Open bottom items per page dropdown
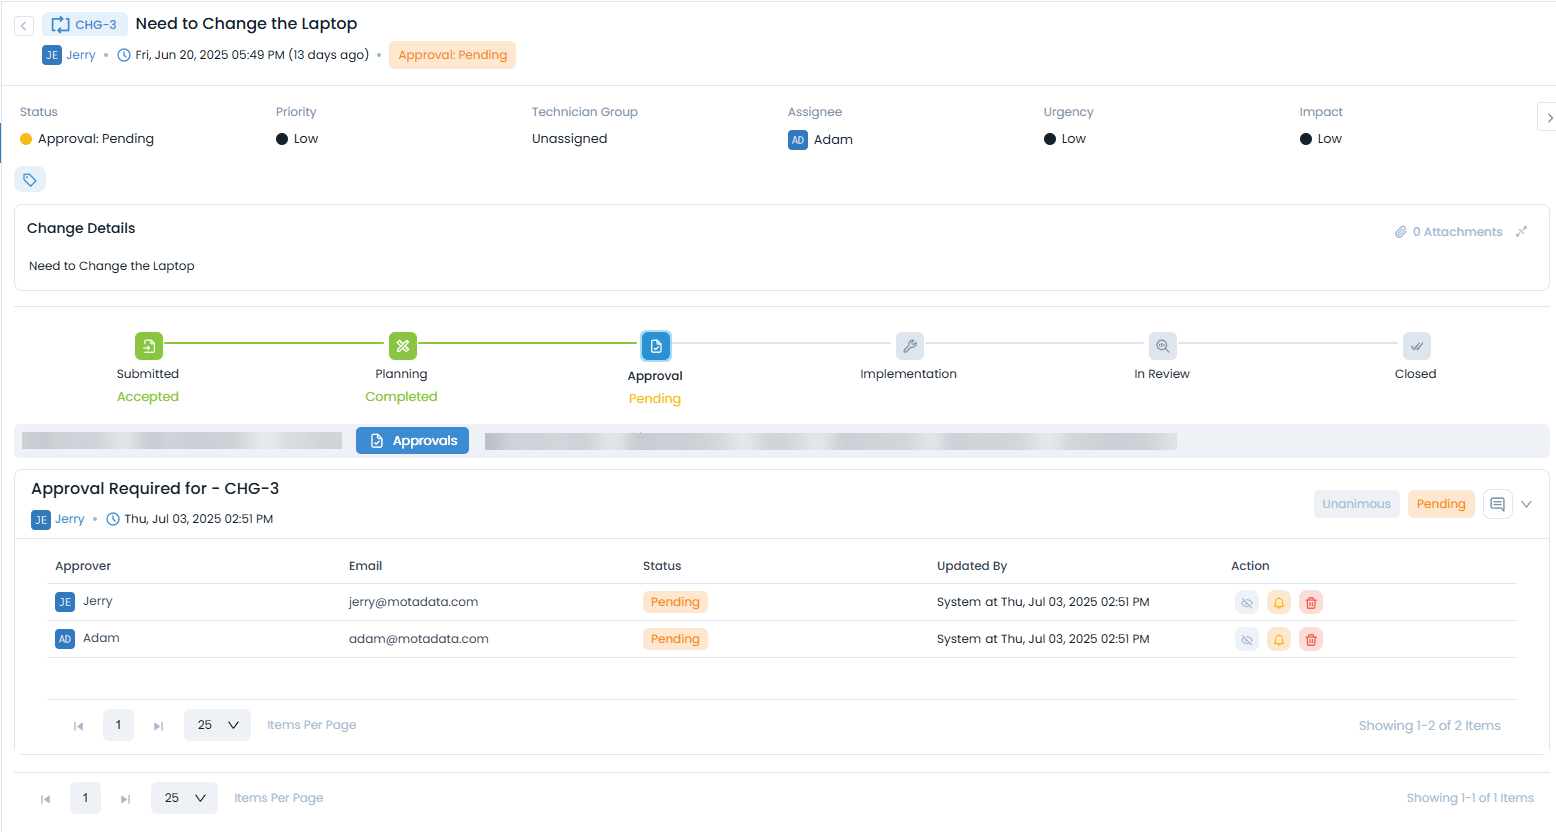The height and width of the screenshot is (832, 1556). click(x=184, y=798)
